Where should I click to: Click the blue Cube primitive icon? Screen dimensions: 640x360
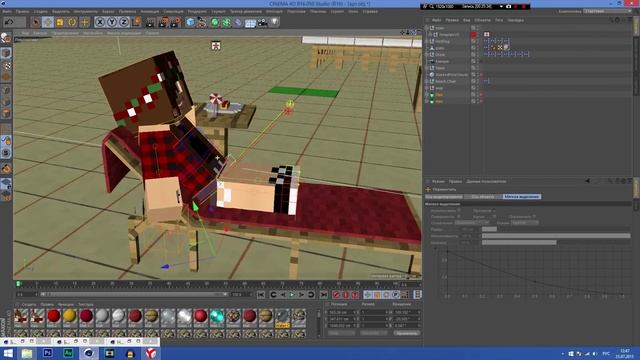[x=190, y=22]
